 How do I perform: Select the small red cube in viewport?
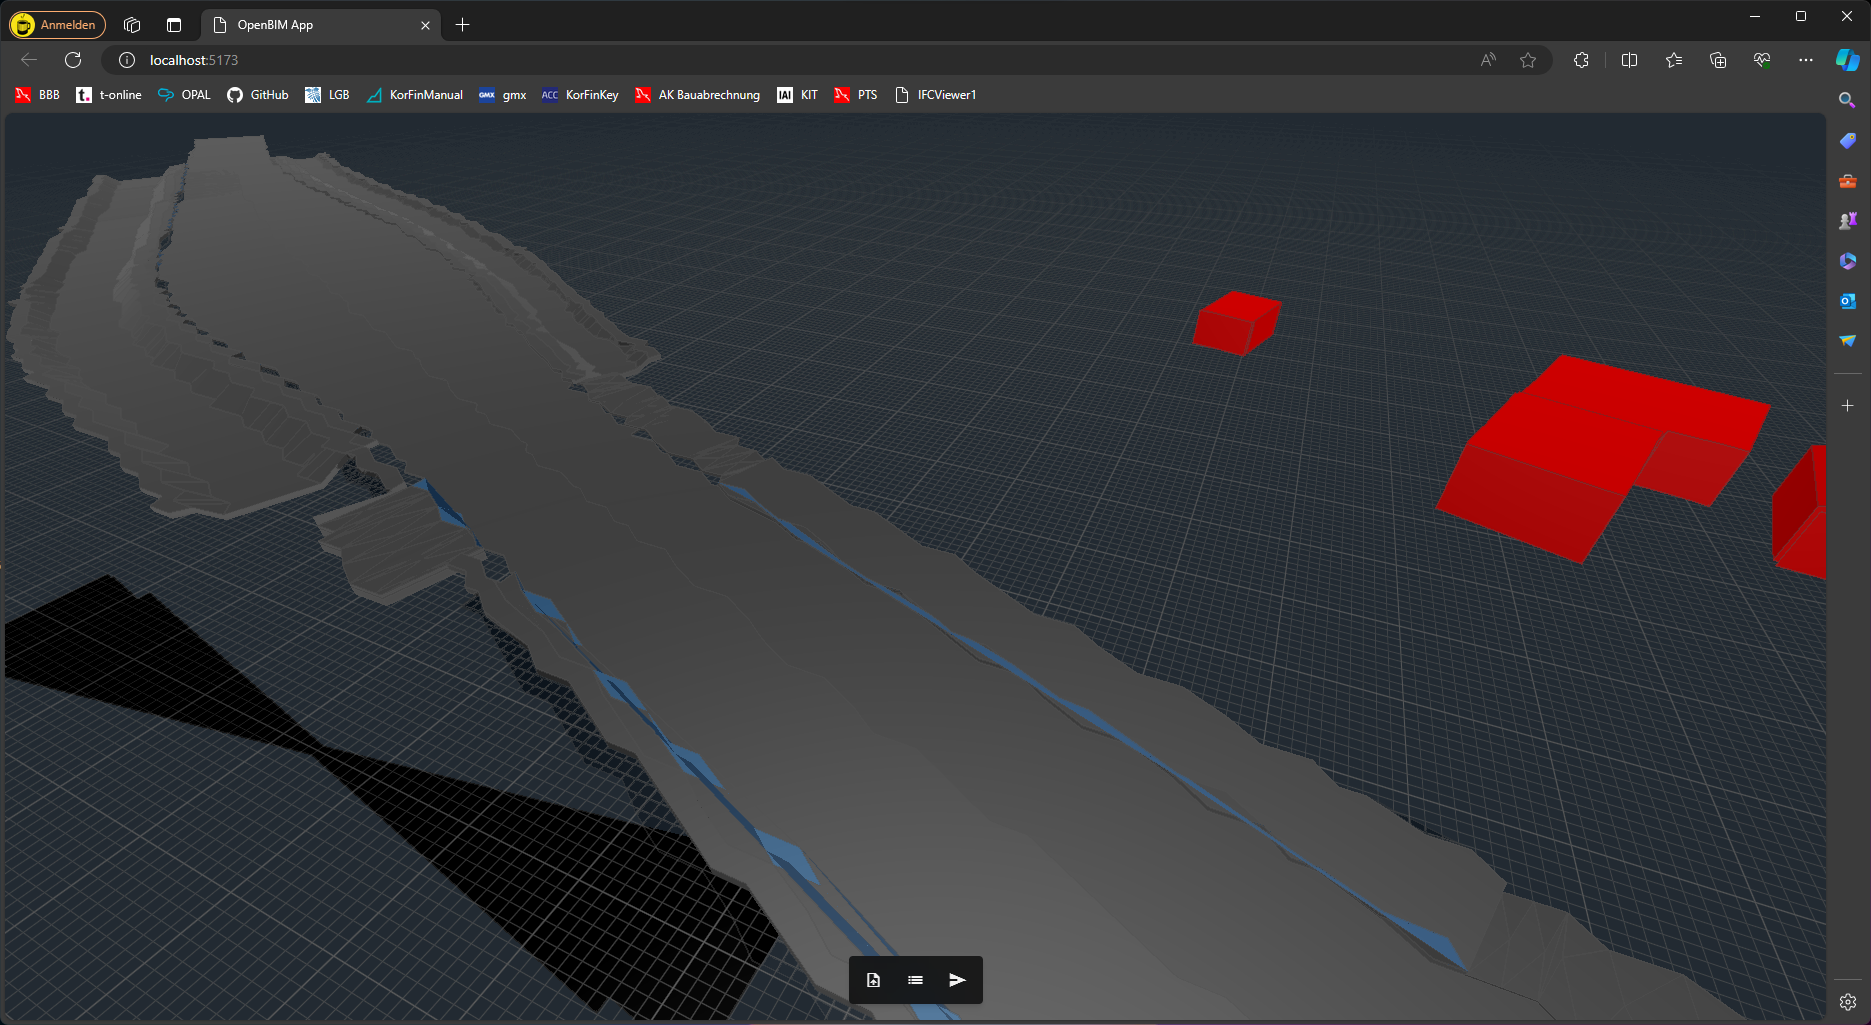click(1236, 323)
